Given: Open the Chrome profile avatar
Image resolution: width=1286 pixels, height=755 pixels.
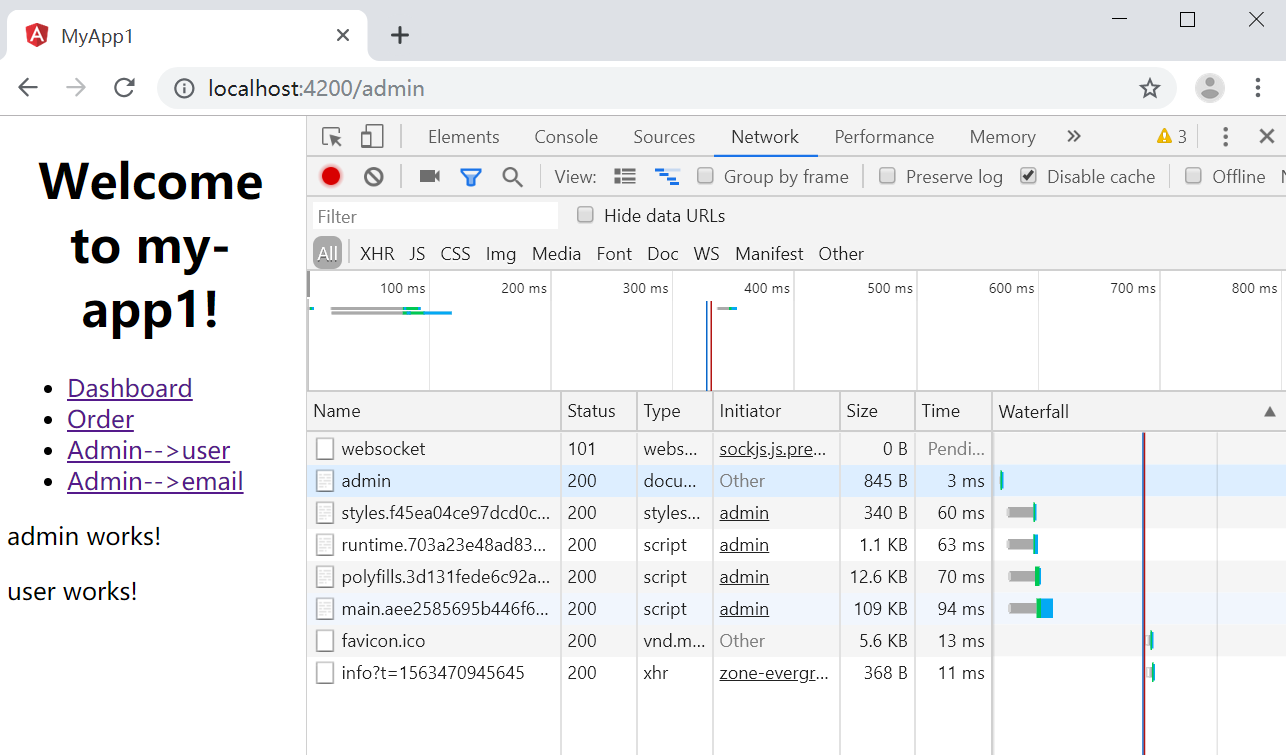Looking at the screenshot, I should tap(1210, 88).
